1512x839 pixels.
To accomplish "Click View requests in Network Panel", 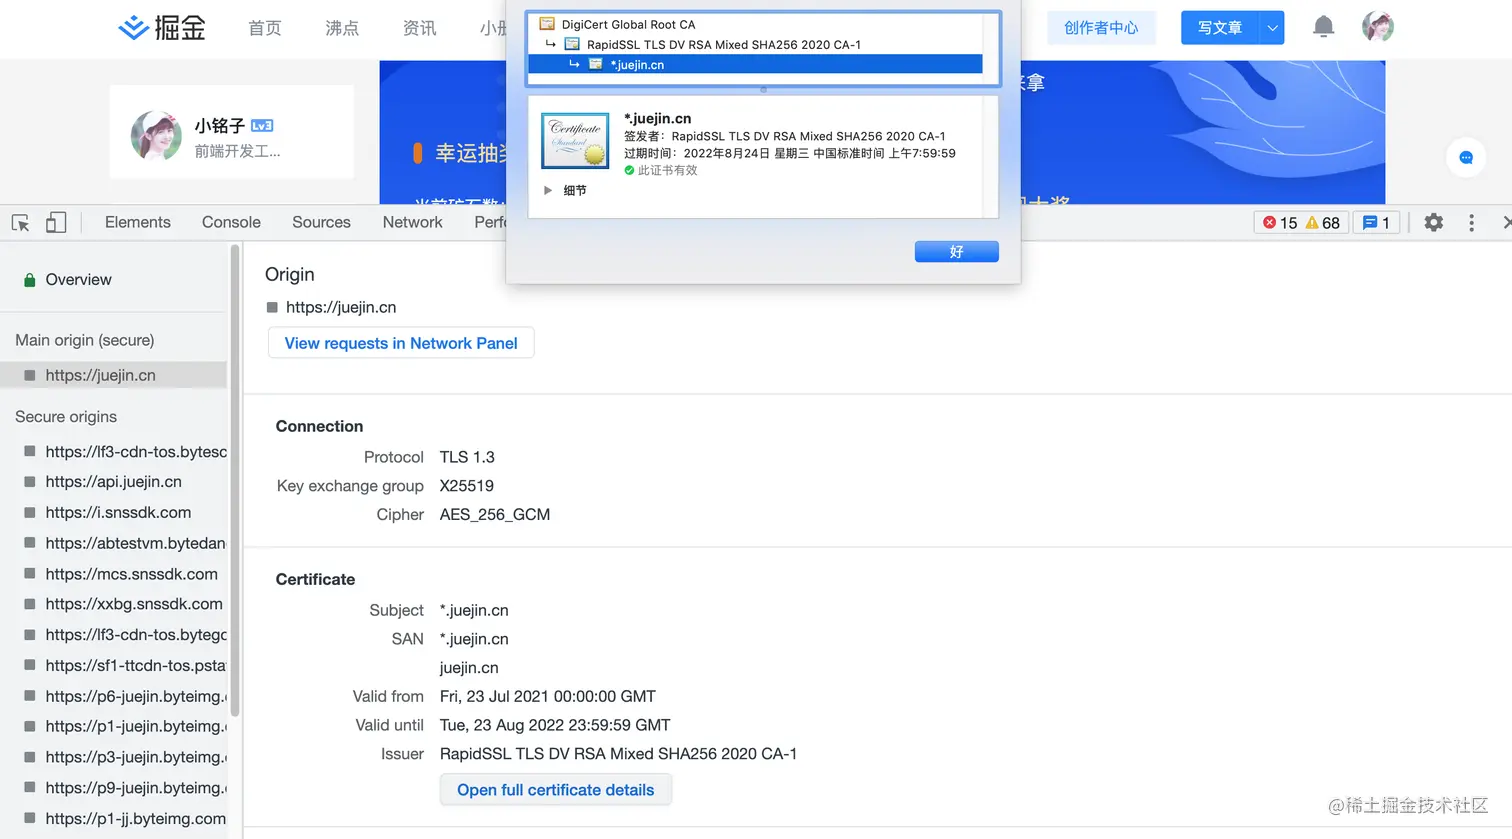I will (401, 343).
